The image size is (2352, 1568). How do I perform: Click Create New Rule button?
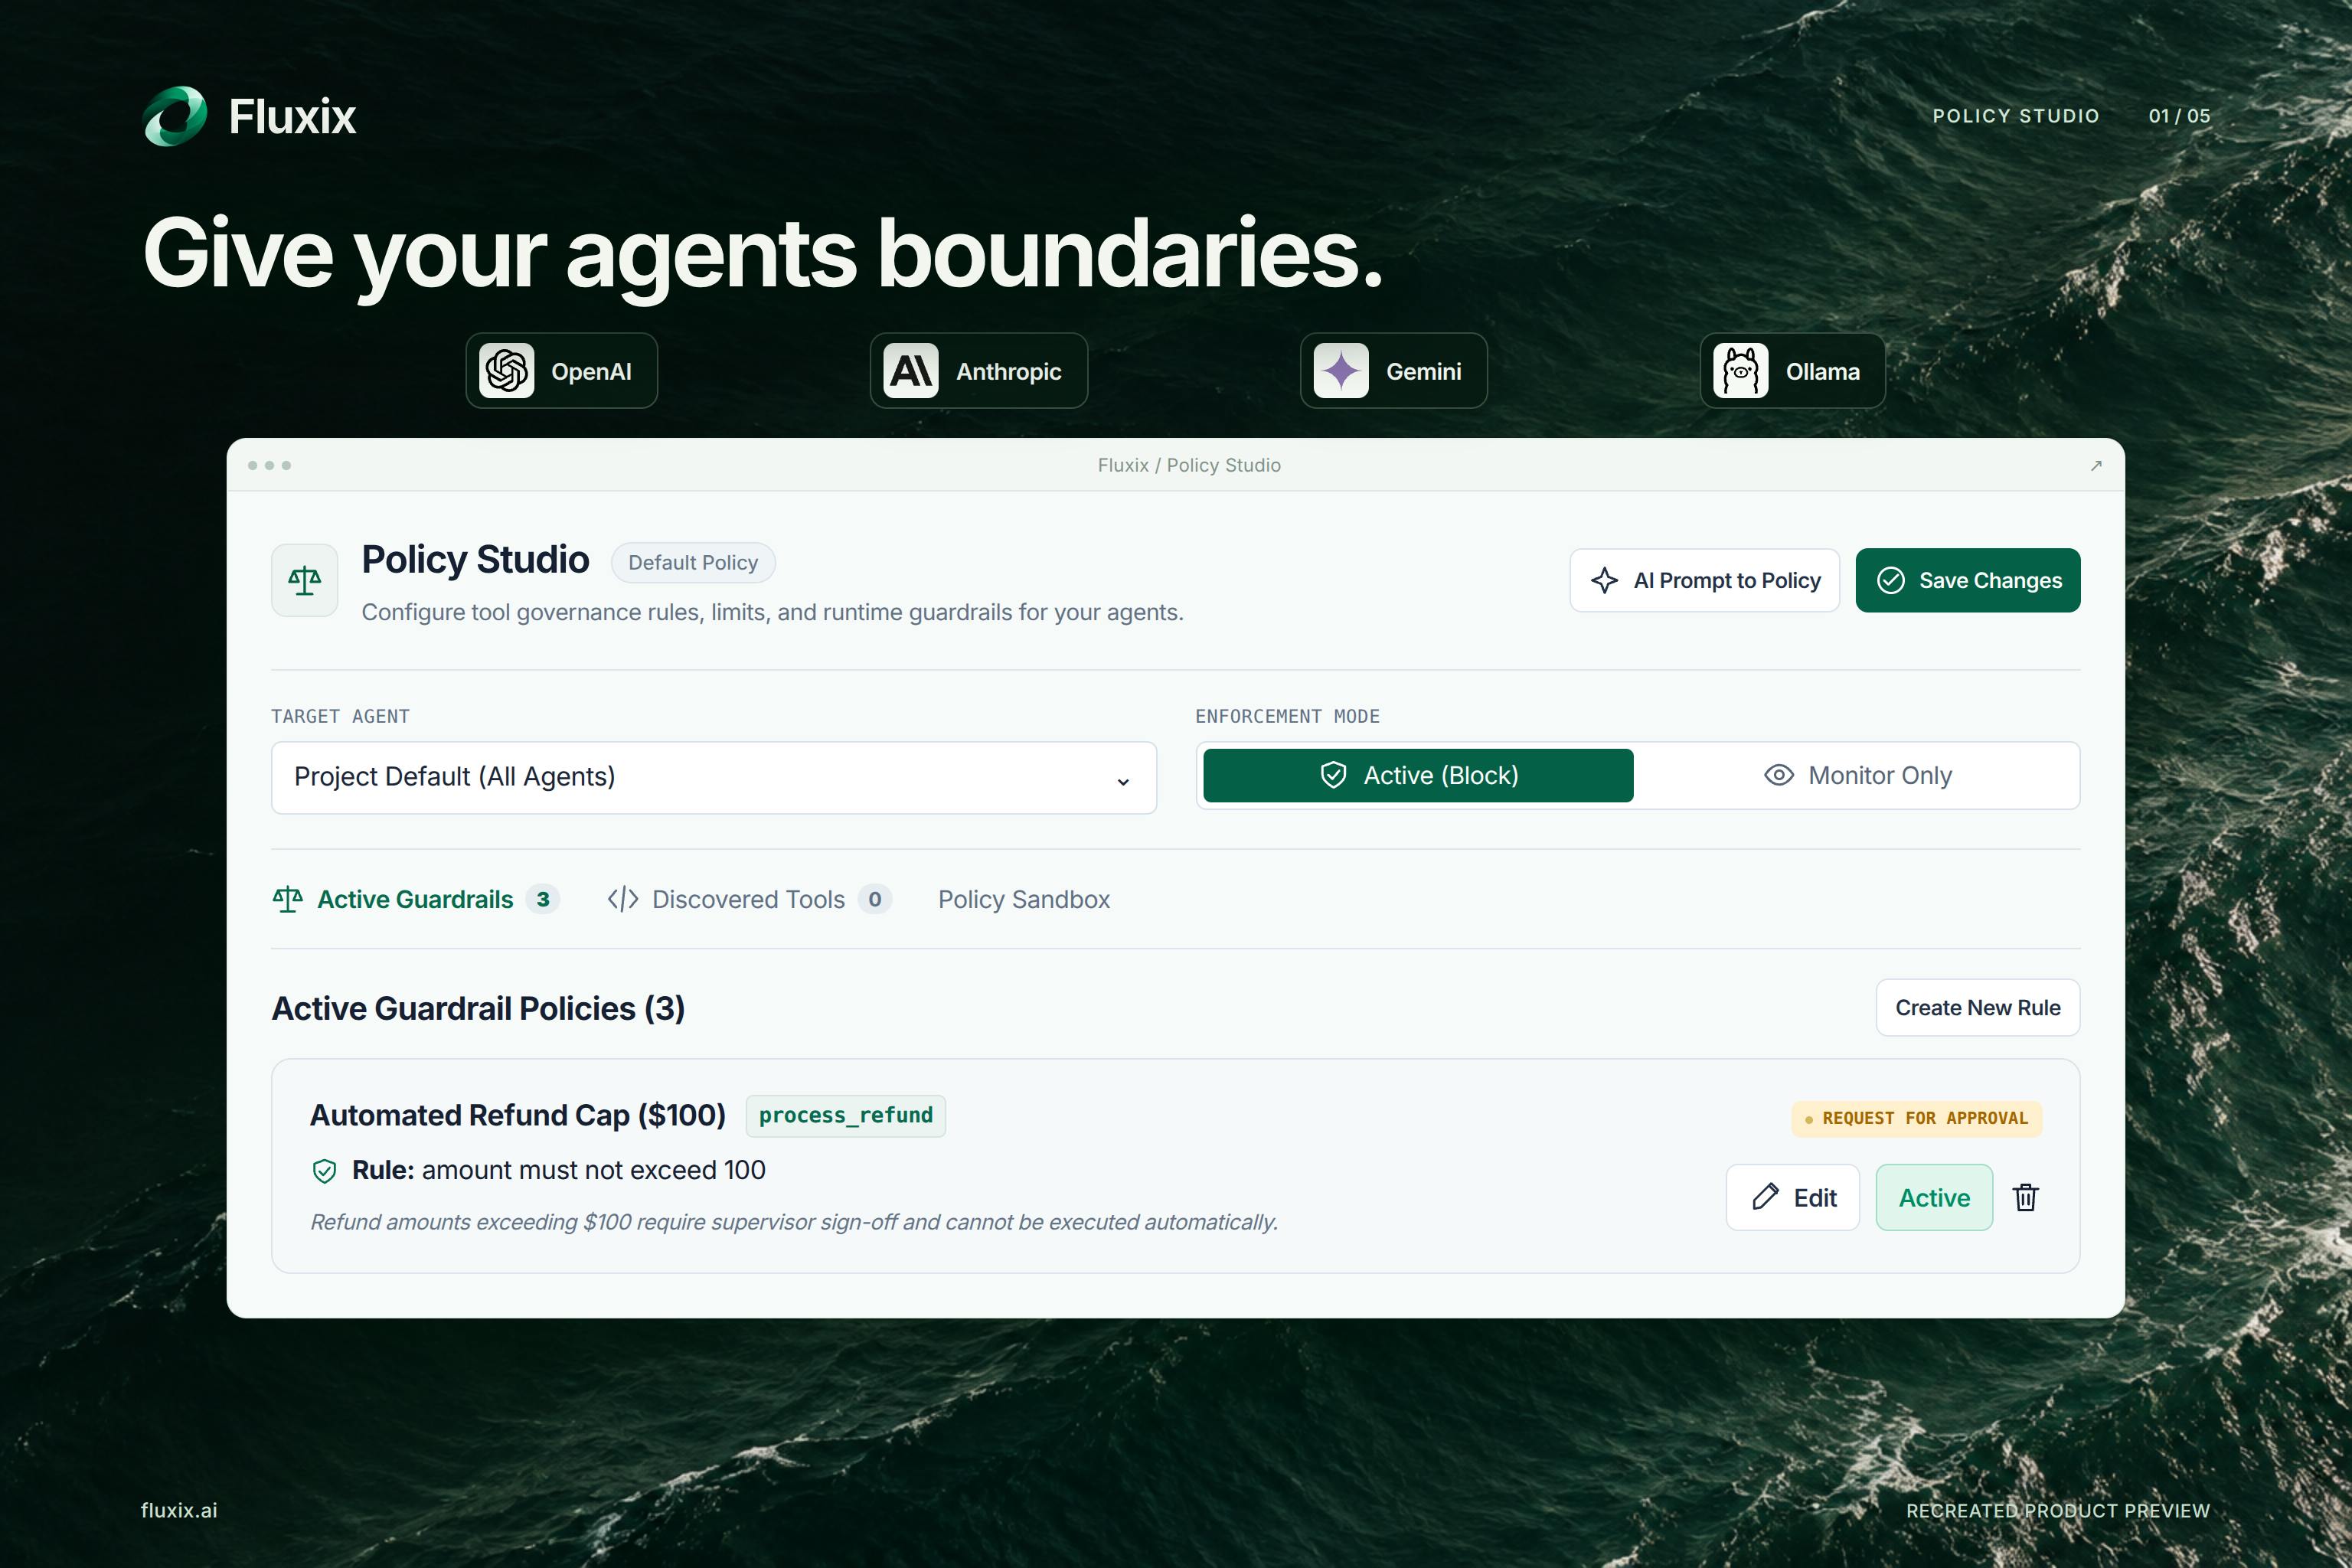[x=1977, y=1007]
